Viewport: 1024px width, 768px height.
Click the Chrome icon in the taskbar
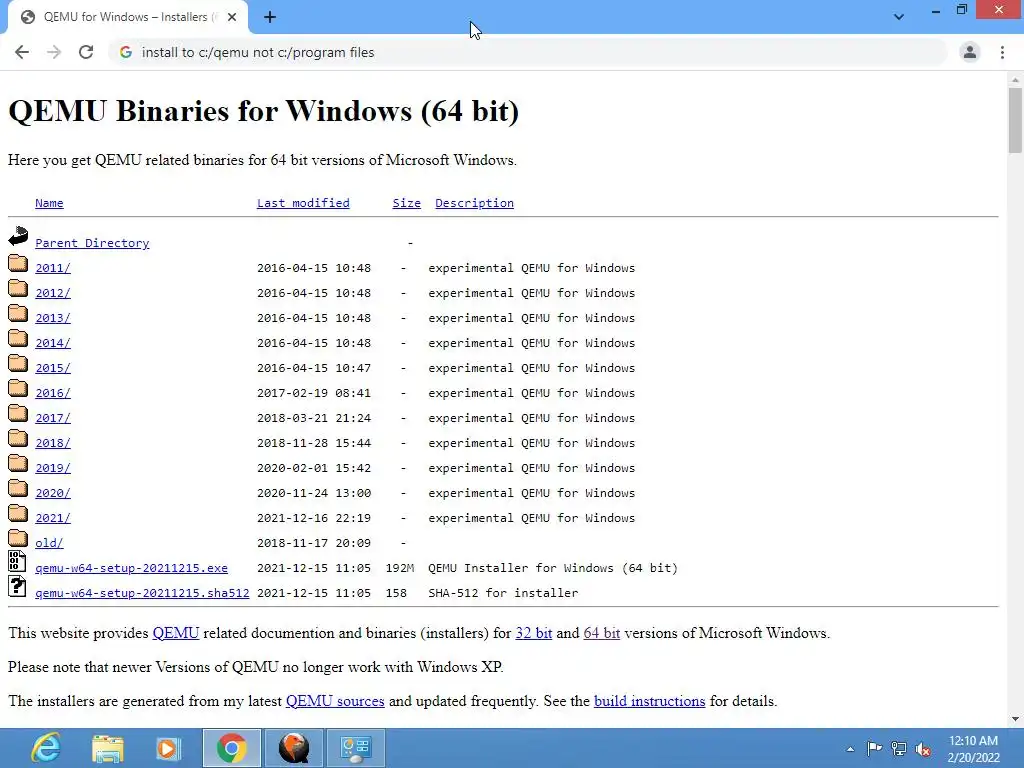click(x=231, y=748)
